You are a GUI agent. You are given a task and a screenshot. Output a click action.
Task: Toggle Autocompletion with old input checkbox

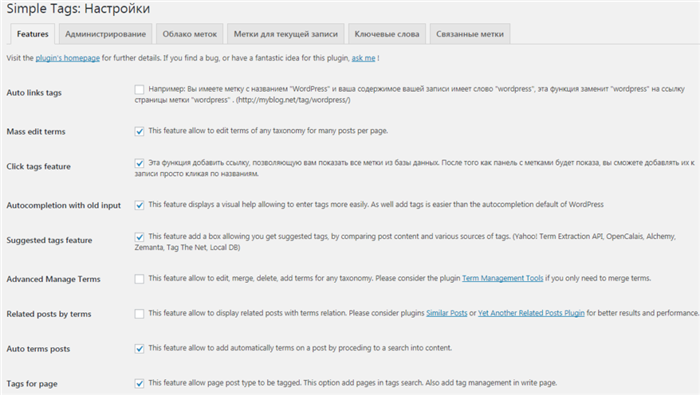click(139, 205)
